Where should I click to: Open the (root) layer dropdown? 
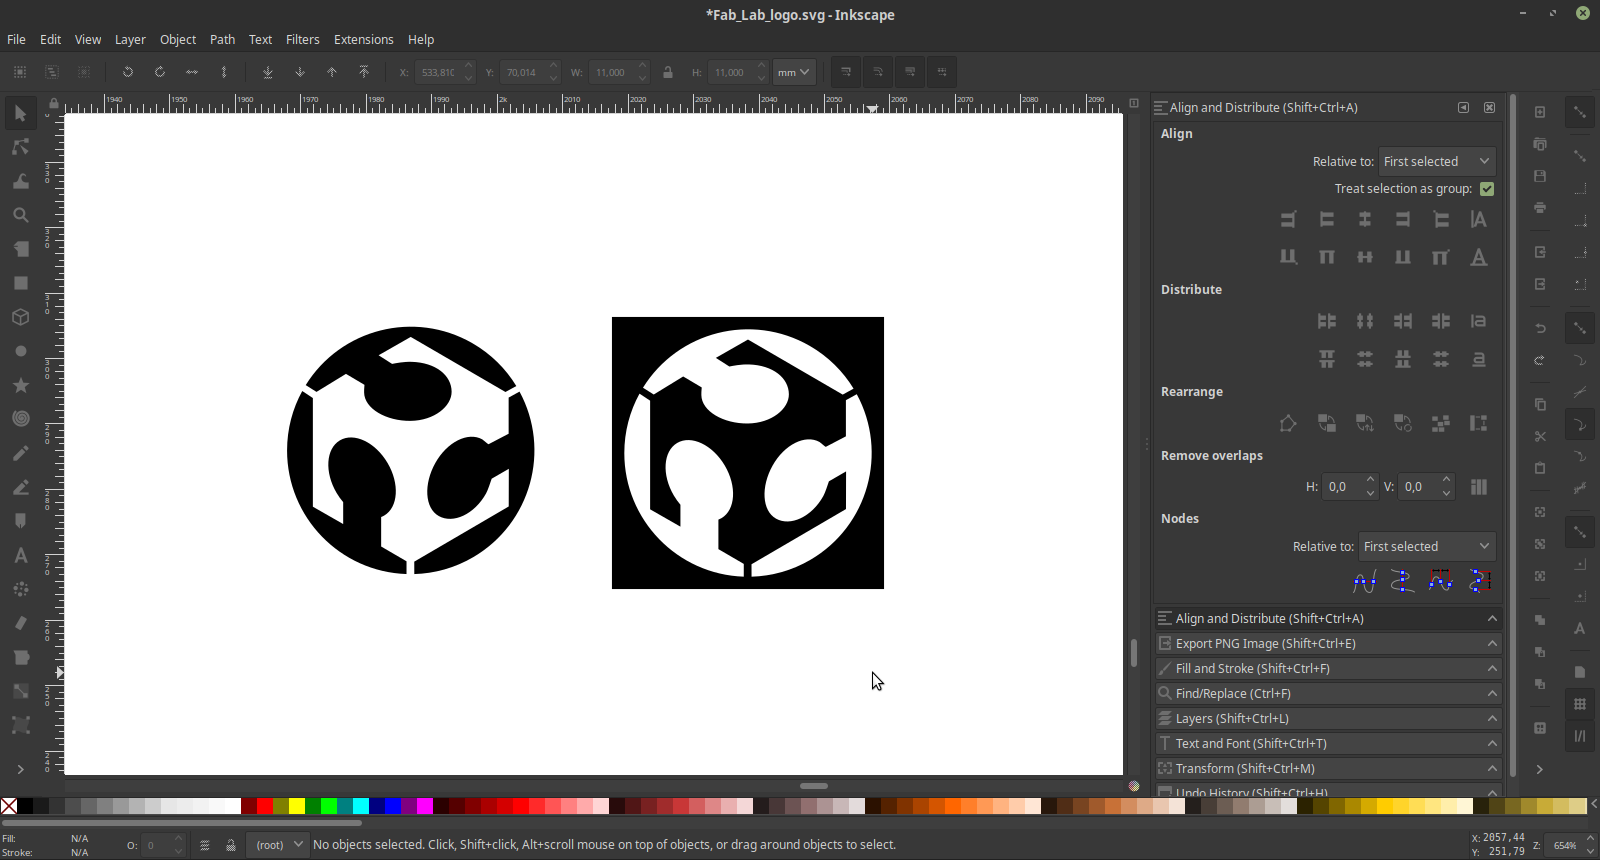pos(277,845)
